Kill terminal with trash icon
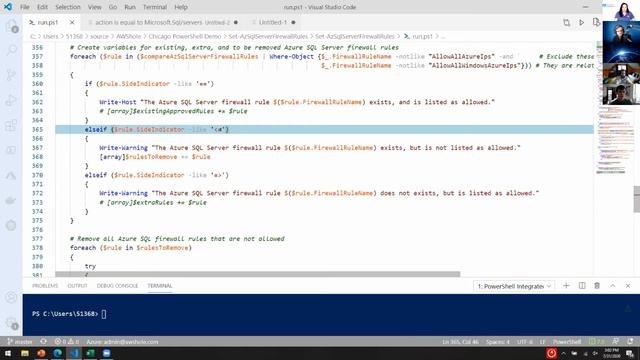 coord(597,286)
